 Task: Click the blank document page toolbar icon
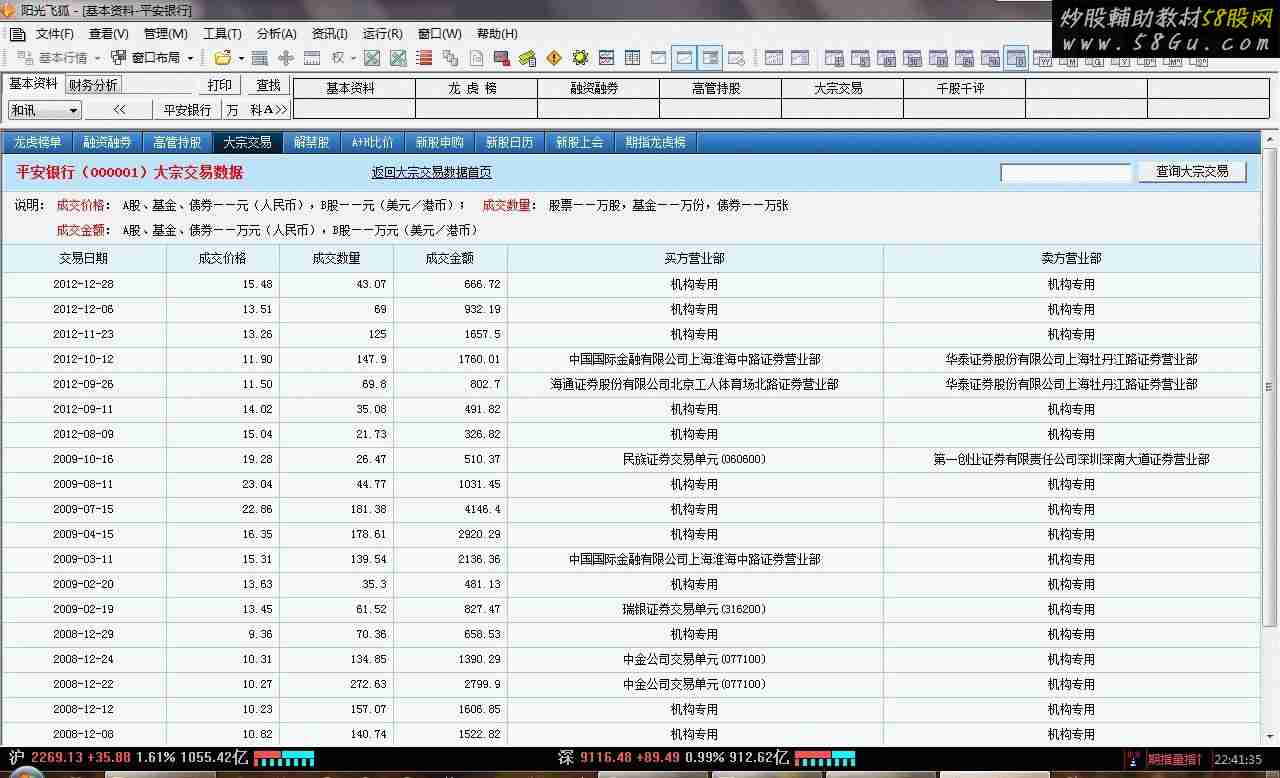coord(476,58)
